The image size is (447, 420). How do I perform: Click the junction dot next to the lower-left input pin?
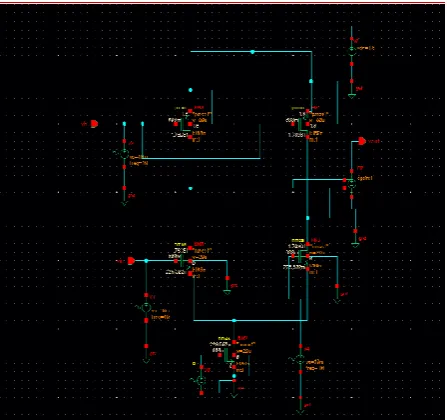tap(146, 261)
